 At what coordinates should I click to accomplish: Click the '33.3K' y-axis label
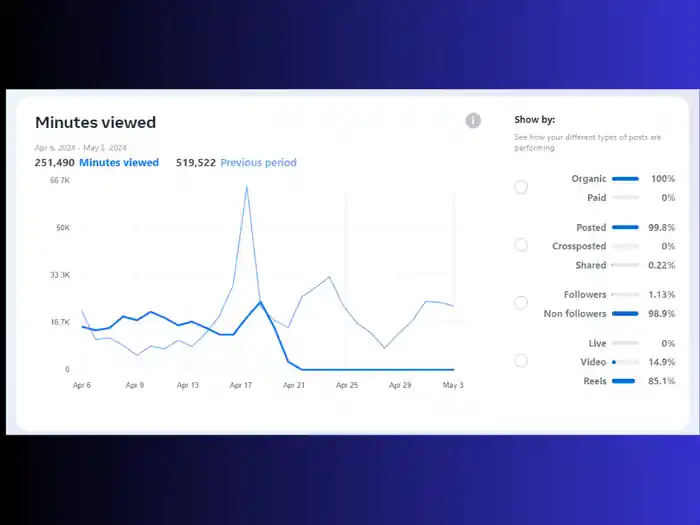(60, 275)
